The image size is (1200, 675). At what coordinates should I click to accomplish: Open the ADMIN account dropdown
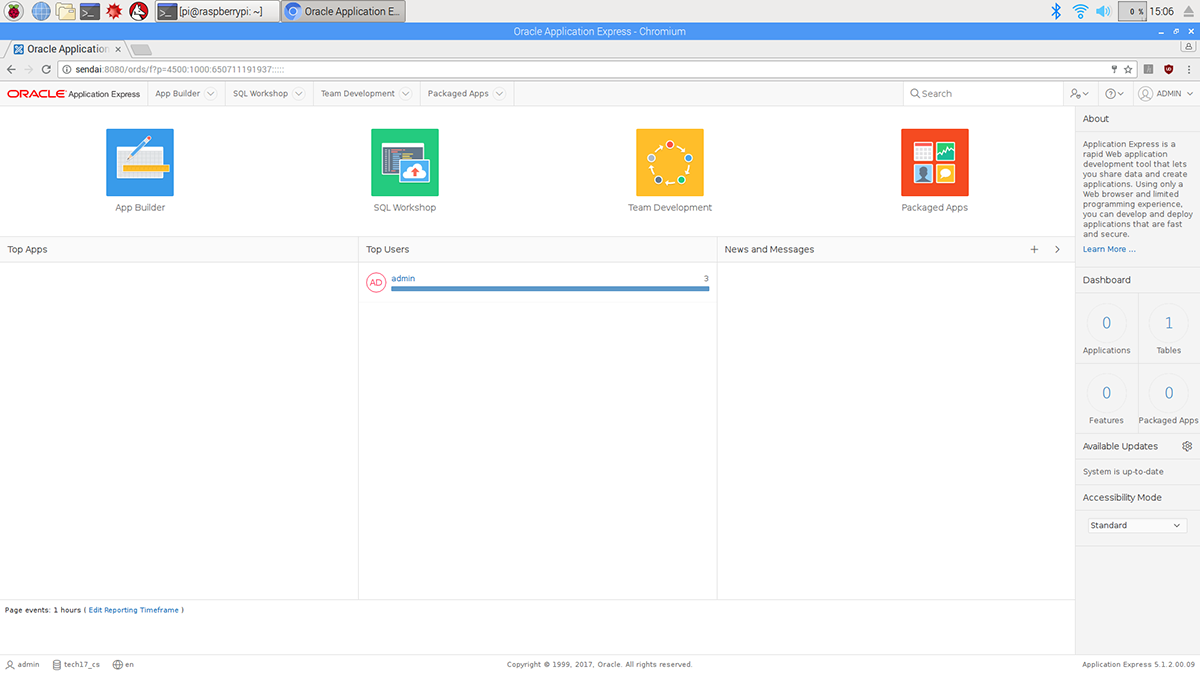[1165, 93]
